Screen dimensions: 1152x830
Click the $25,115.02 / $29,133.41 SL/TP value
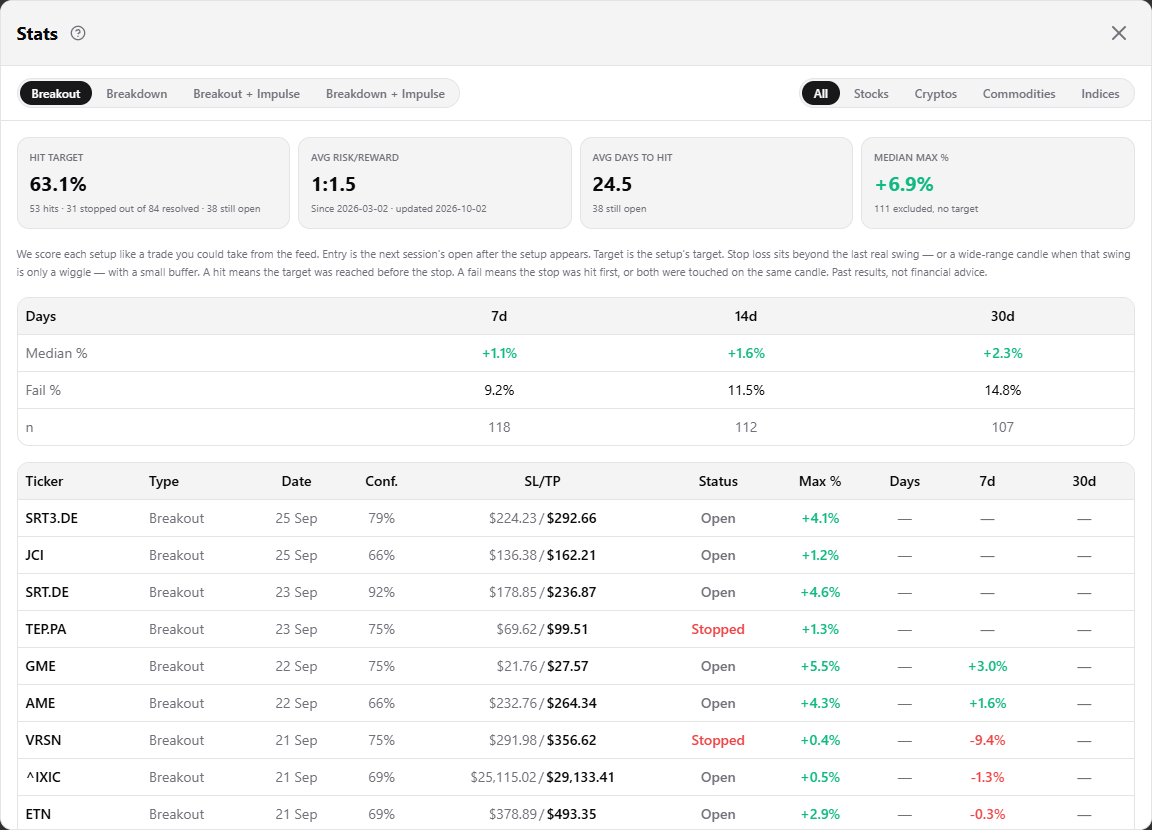(x=542, y=777)
